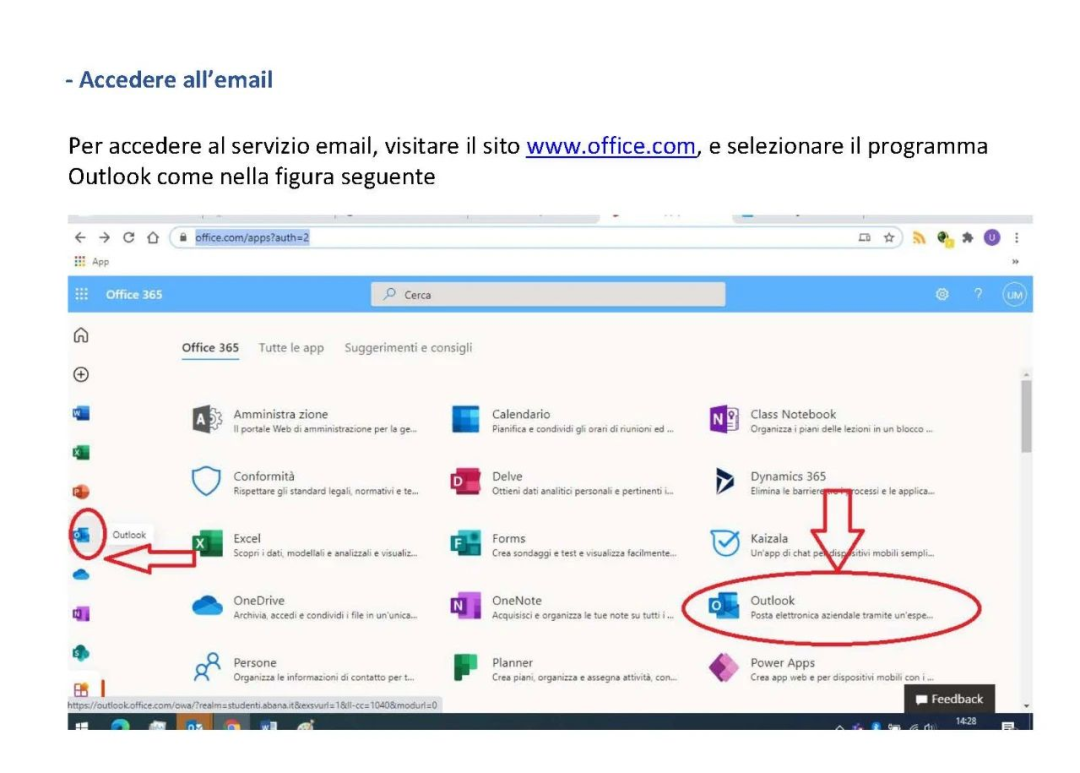1080x773 pixels.
Task: Click the Office 365 brand link in the header
Action: 134,294
